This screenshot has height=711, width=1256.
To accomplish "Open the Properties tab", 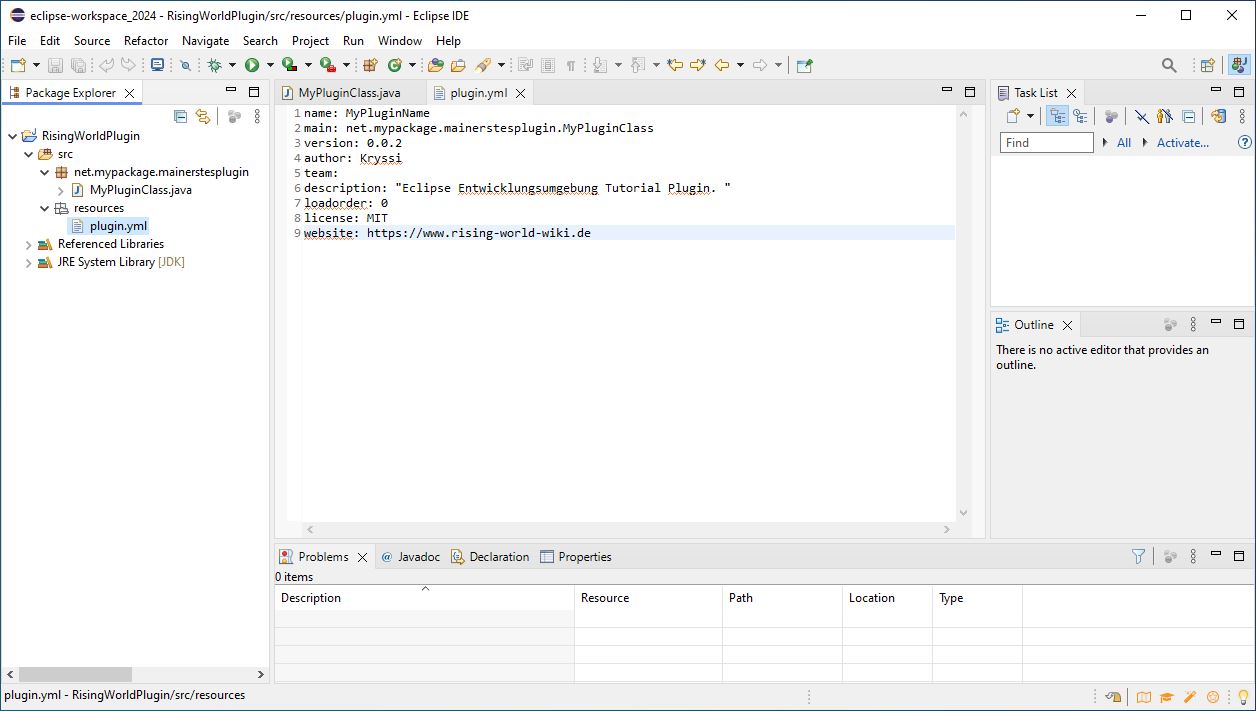I will pos(575,557).
